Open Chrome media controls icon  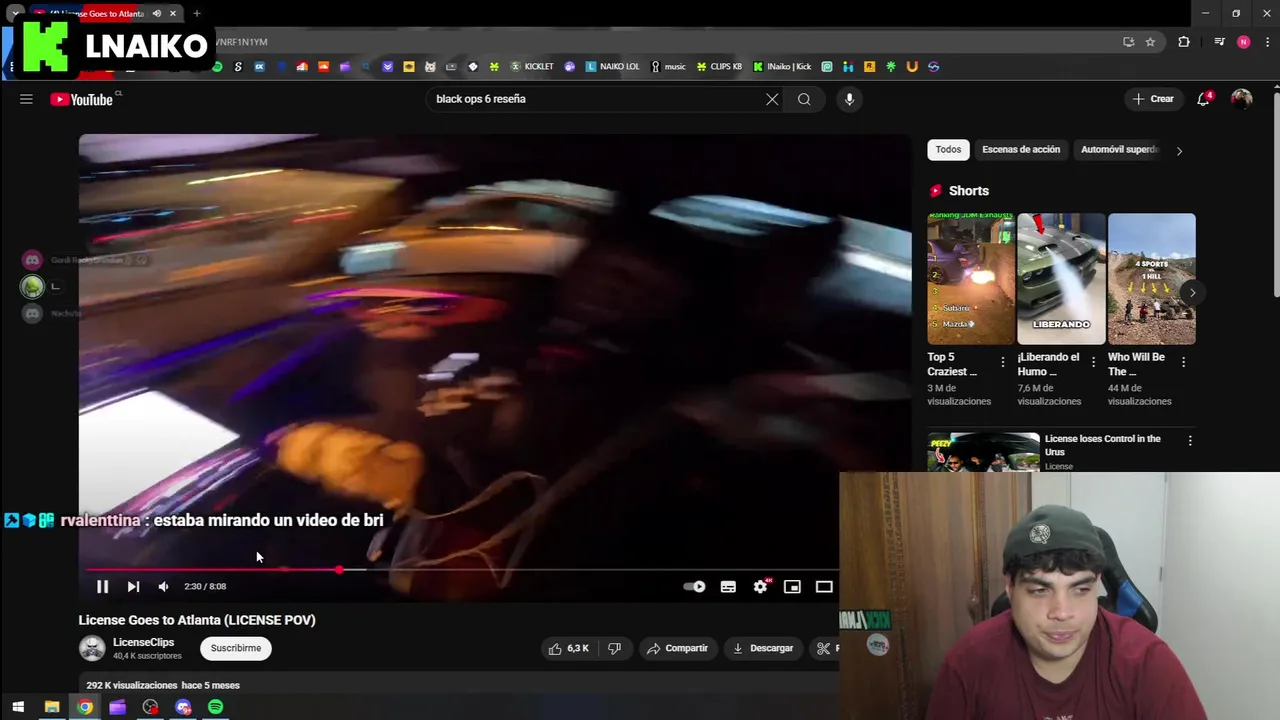click(x=1219, y=42)
